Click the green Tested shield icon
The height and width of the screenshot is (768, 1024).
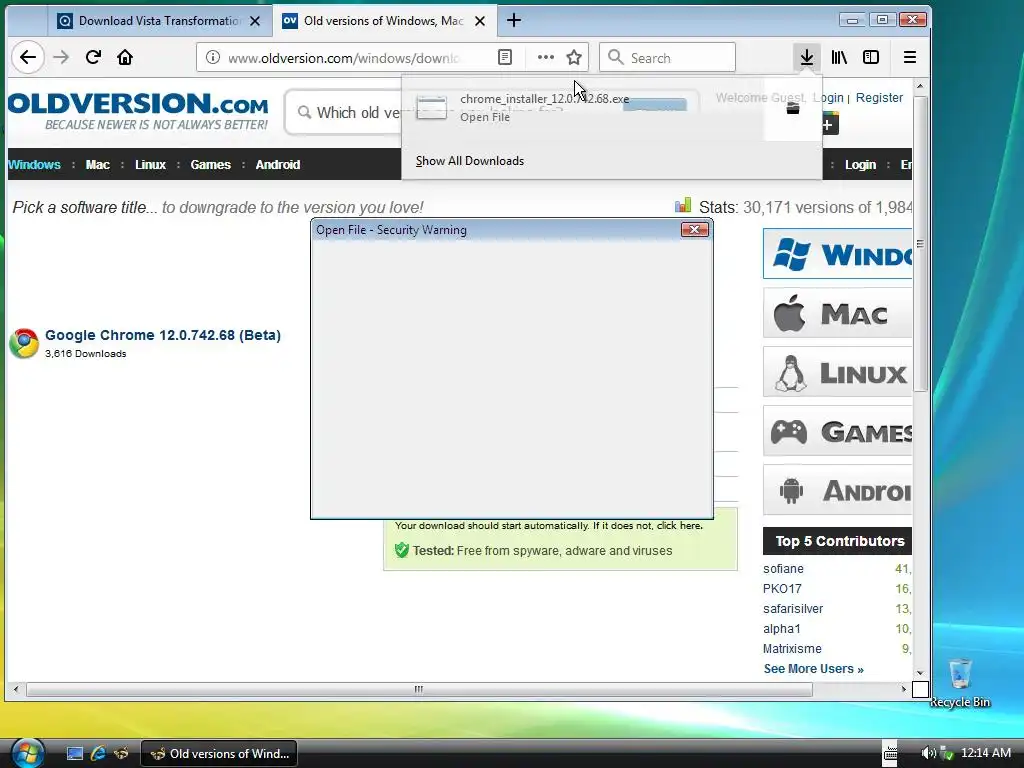click(x=402, y=550)
